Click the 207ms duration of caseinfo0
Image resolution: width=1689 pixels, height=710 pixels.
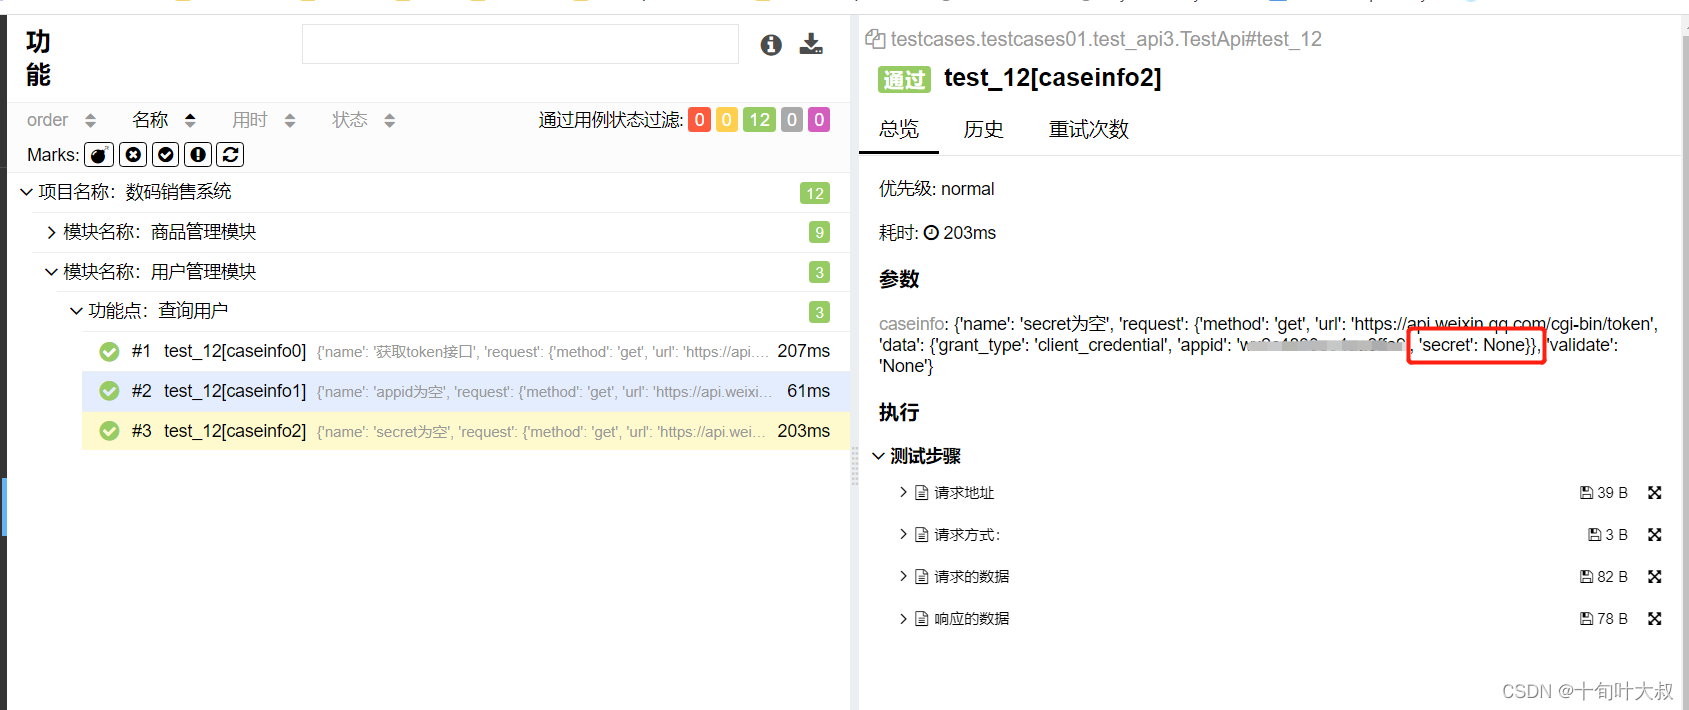click(804, 351)
